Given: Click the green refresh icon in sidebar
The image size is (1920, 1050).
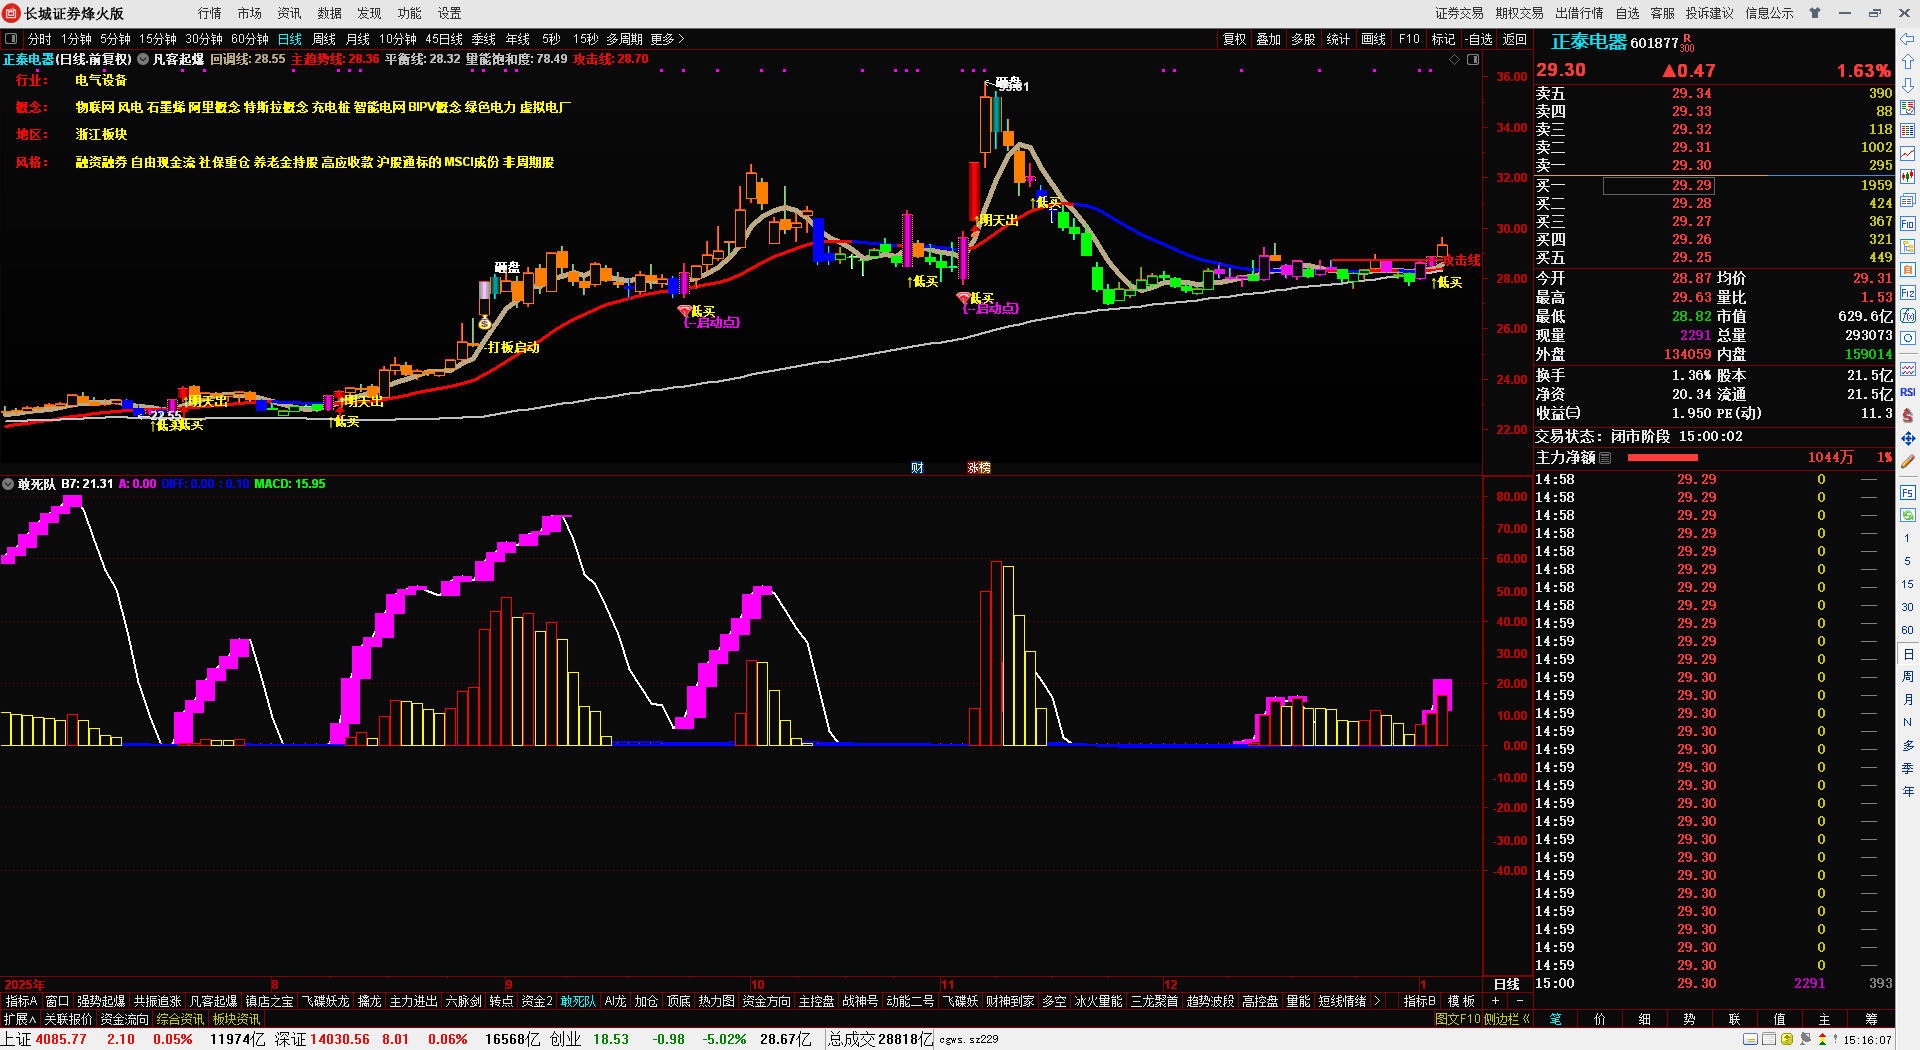Looking at the screenshot, I should [1907, 516].
